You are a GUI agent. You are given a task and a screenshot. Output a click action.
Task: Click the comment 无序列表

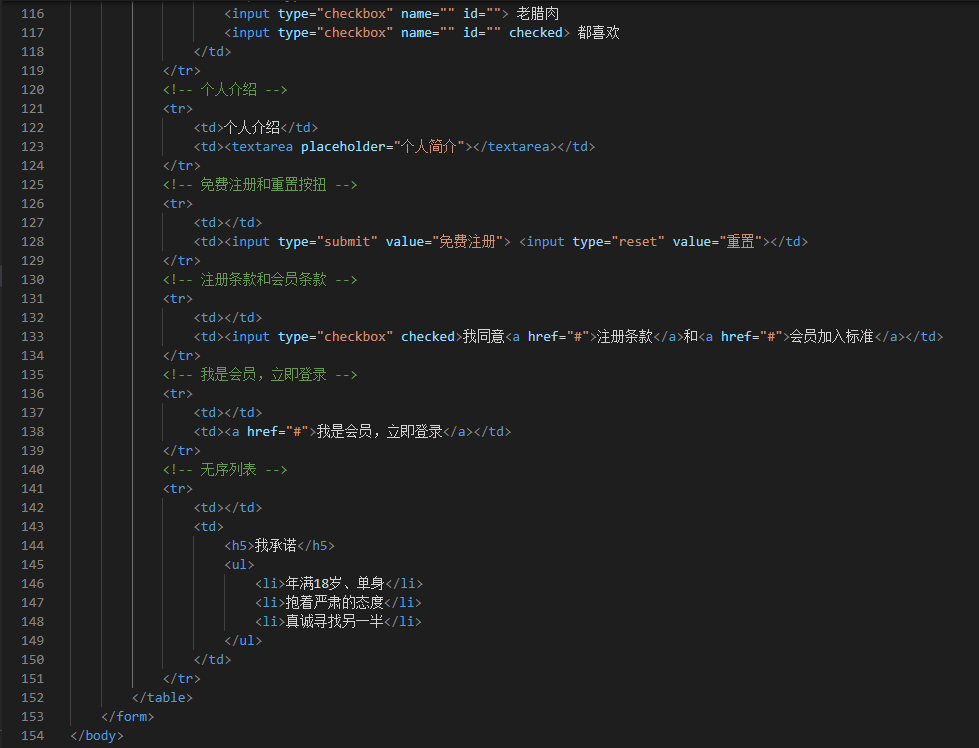tap(229, 470)
